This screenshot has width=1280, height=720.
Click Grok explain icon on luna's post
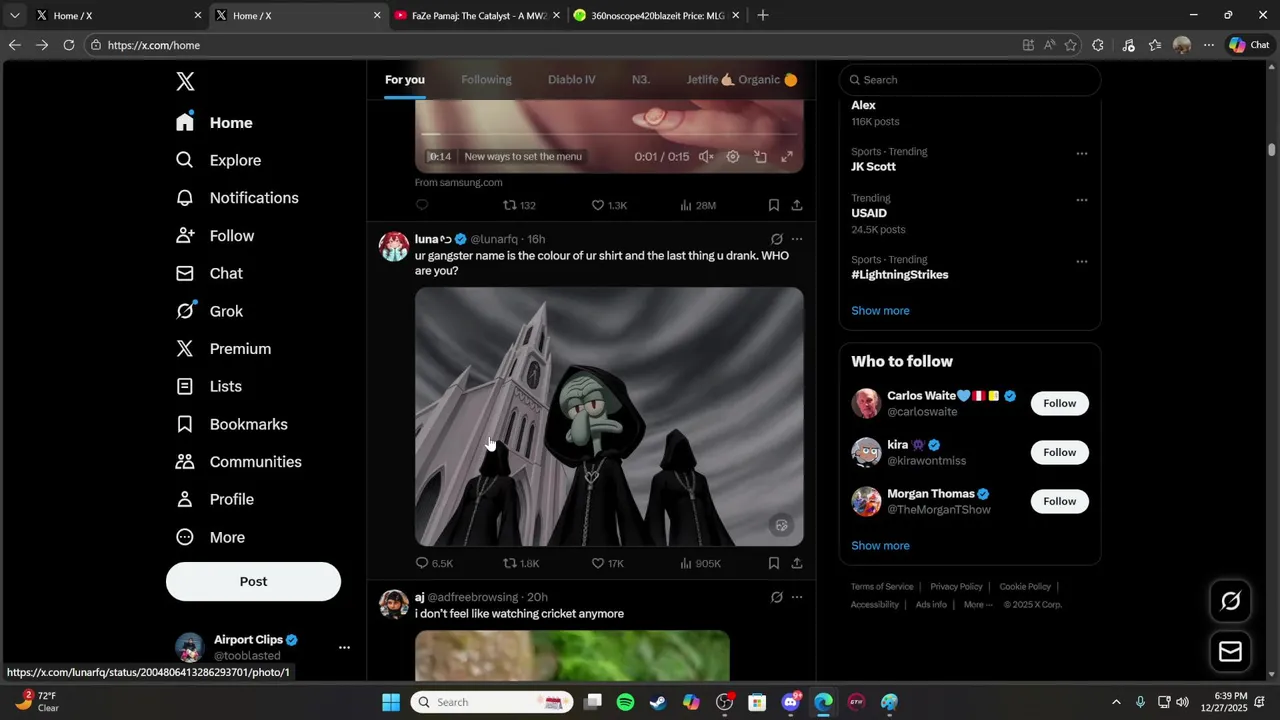pyautogui.click(x=777, y=239)
